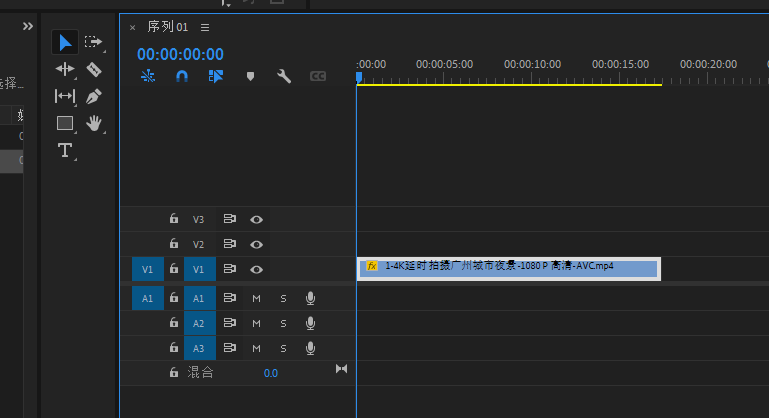The image size is (769, 418).
Task: Lock the V2 track
Action: (173, 244)
